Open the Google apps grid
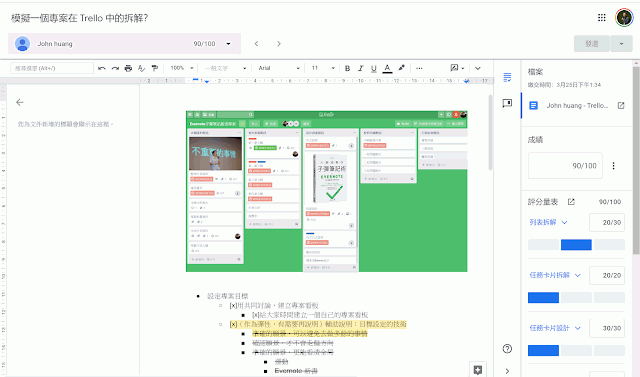 click(602, 18)
